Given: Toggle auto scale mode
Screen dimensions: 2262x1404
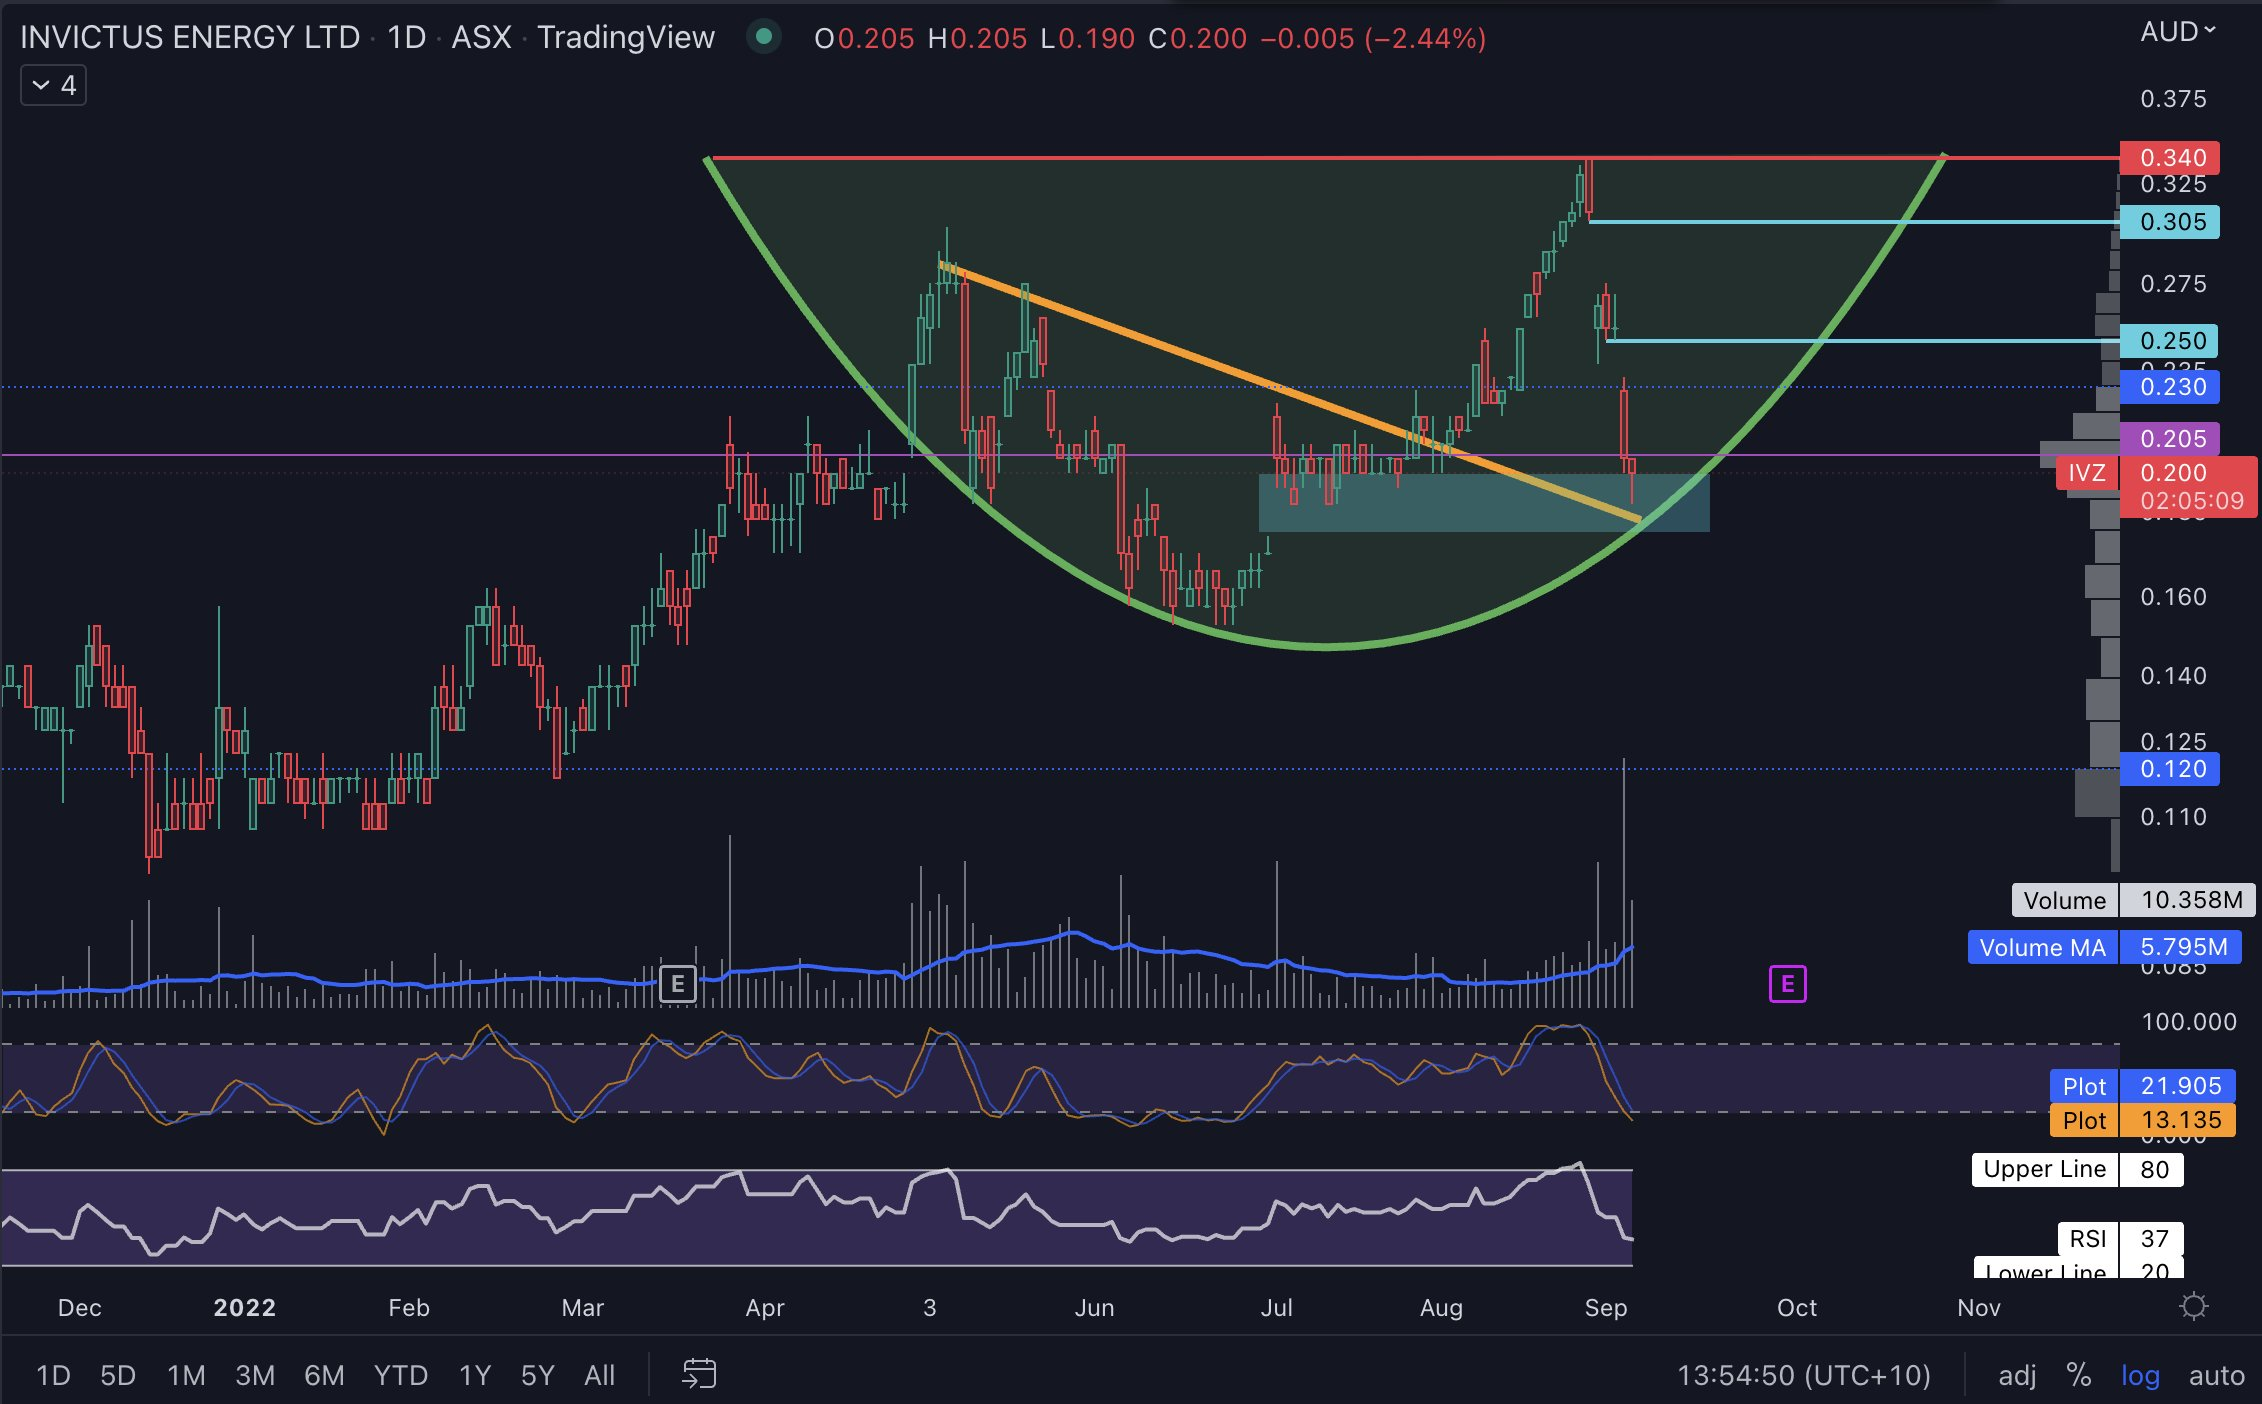Looking at the screenshot, I should pyautogui.click(x=2216, y=1375).
